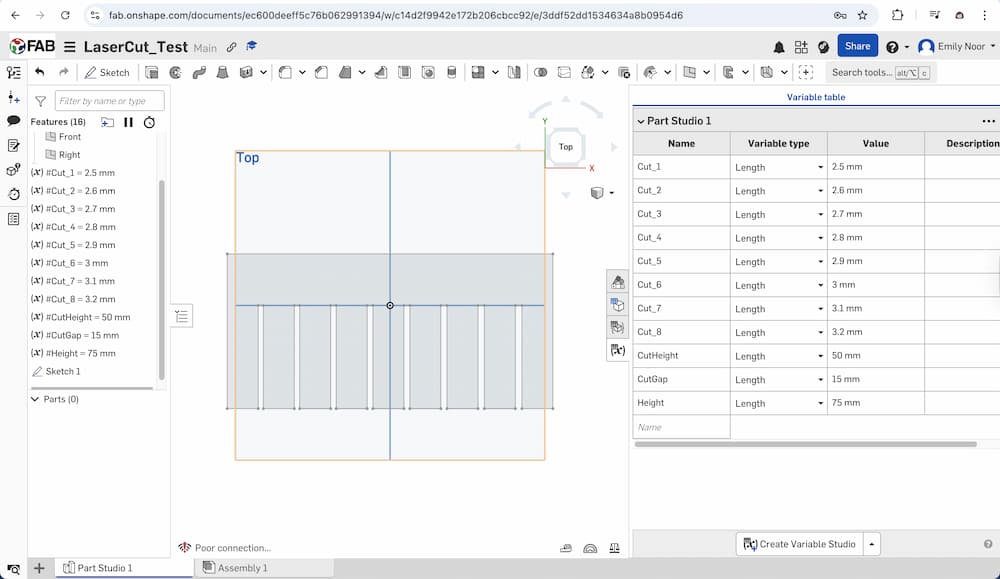The width and height of the screenshot is (1000, 579).
Task: Click the Share button
Action: click(x=857, y=46)
